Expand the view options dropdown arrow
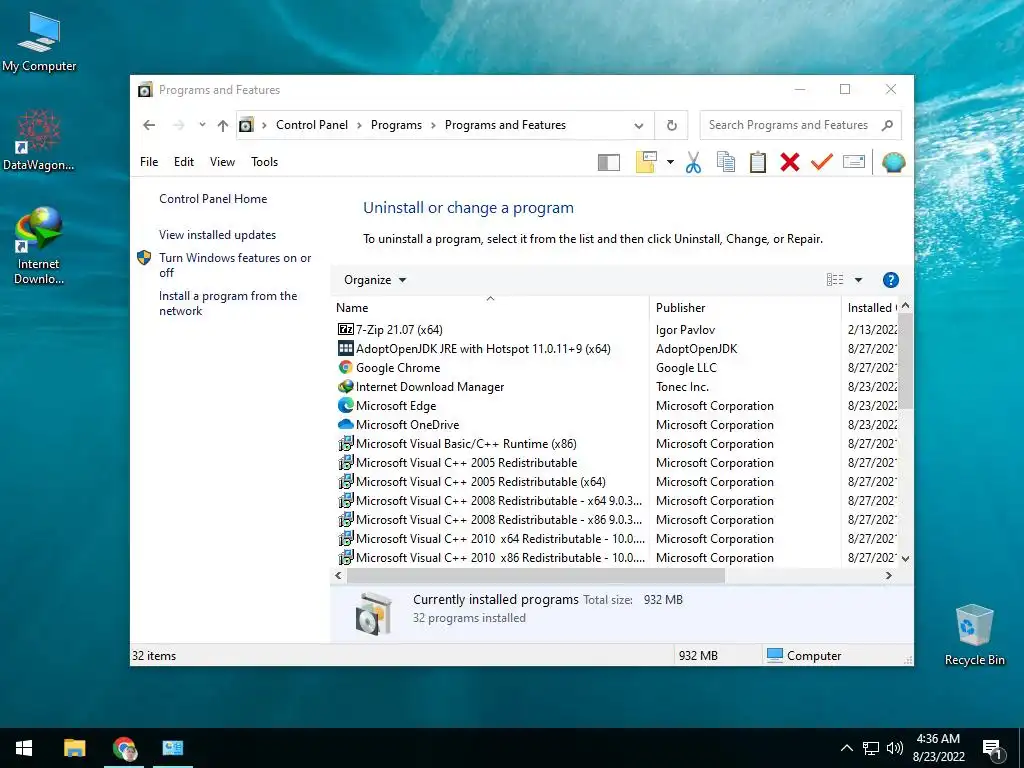1024x768 pixels. pos(858,280)
